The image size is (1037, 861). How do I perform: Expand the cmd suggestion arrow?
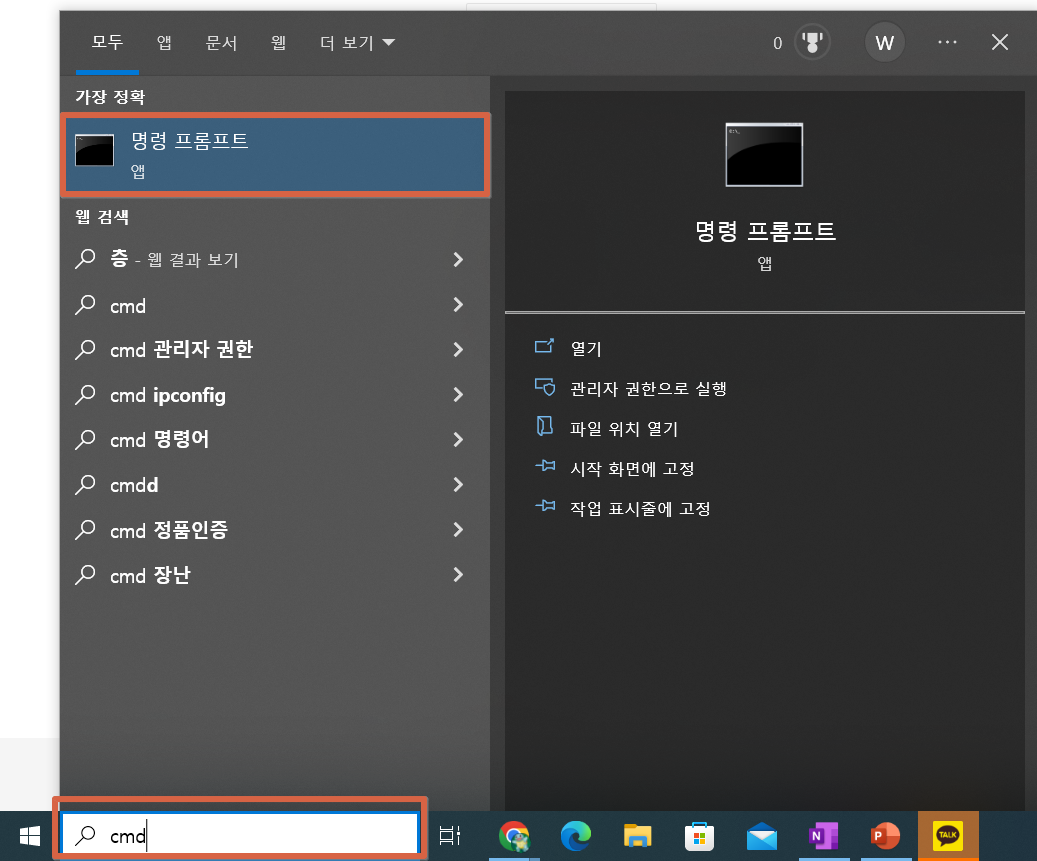pos(458,305)
